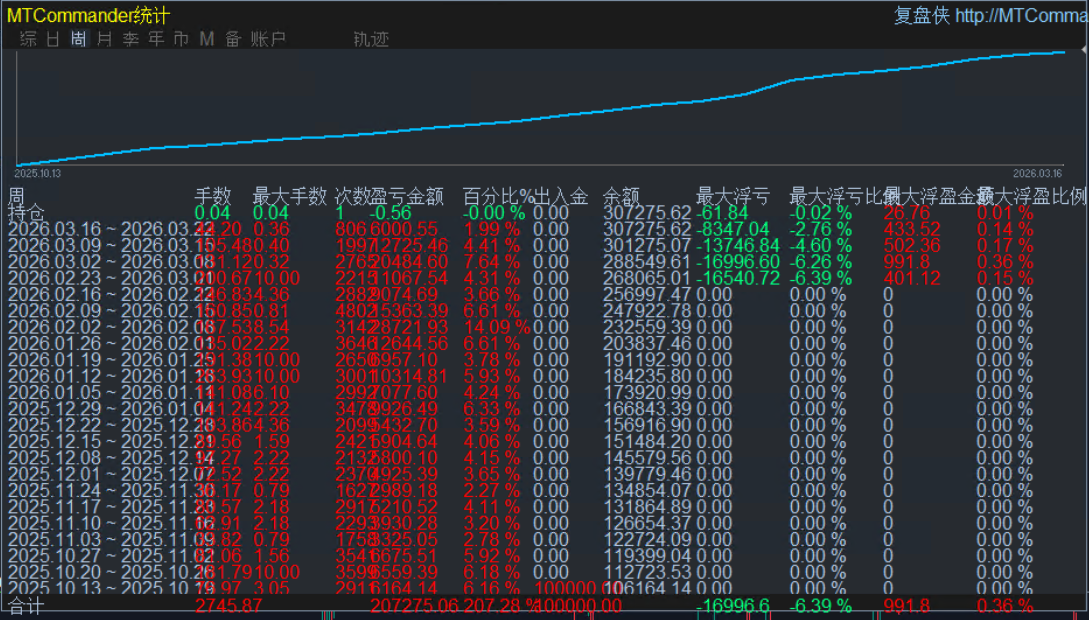Click balance value 126654.37
1089x620 pixels.
click(647, 523)
